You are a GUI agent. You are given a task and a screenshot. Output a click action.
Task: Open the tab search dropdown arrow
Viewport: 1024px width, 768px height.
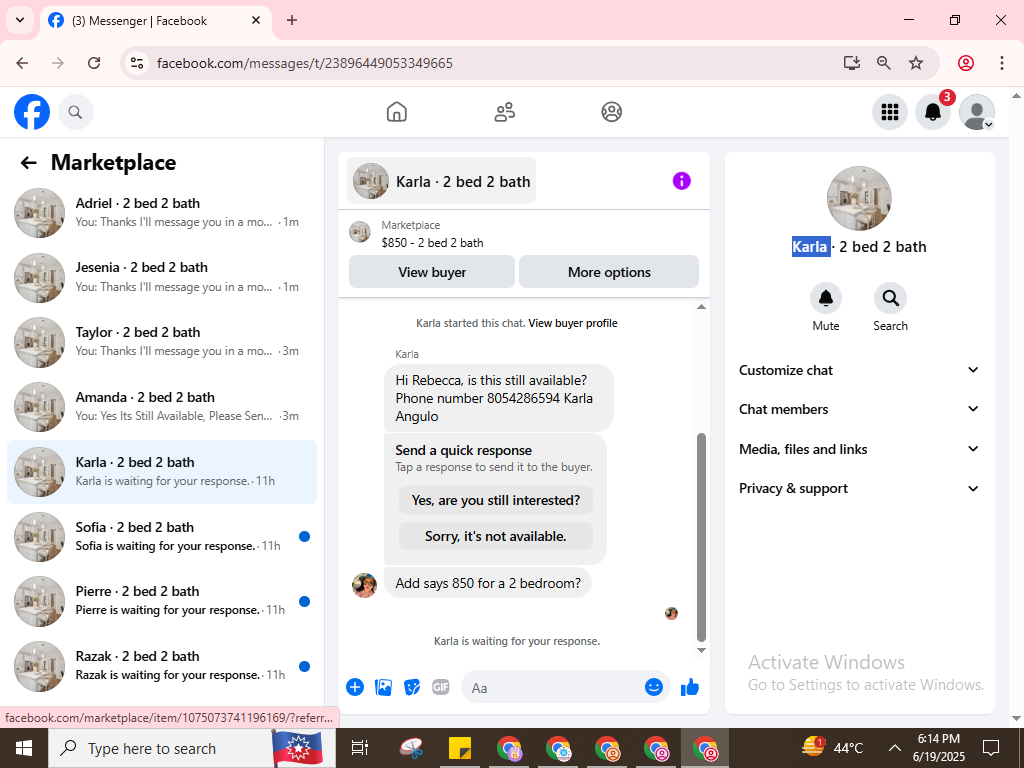(x=20, y=20)
